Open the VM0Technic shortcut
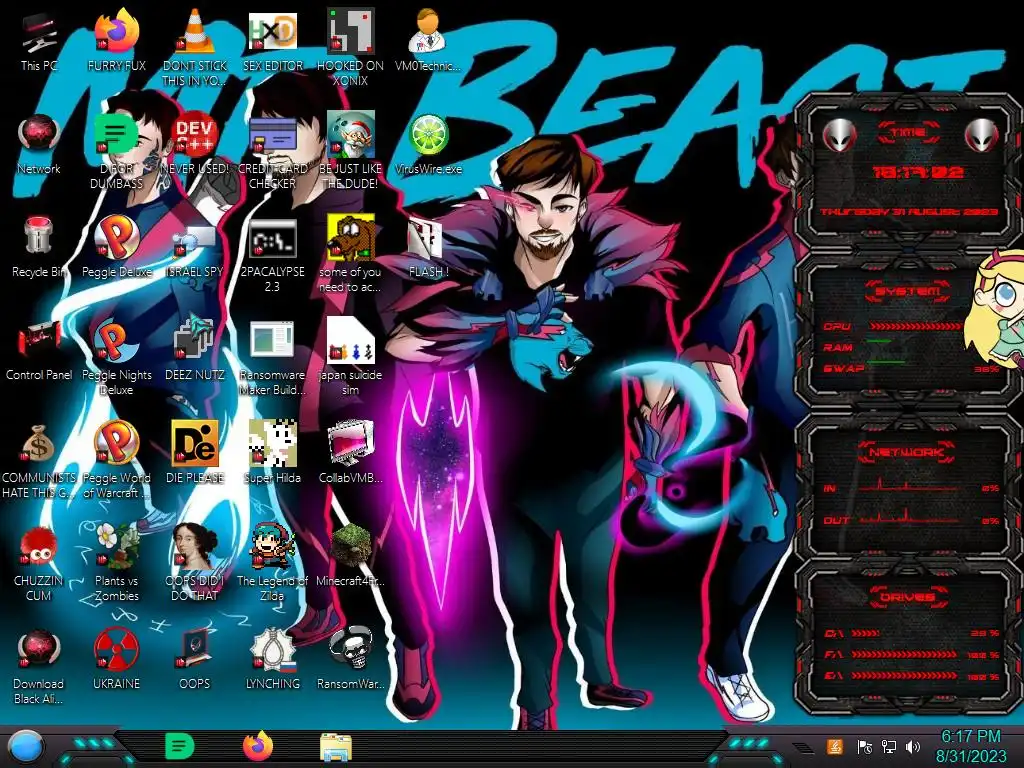This screenshot has width=1024, height=768. pos(428,31)
